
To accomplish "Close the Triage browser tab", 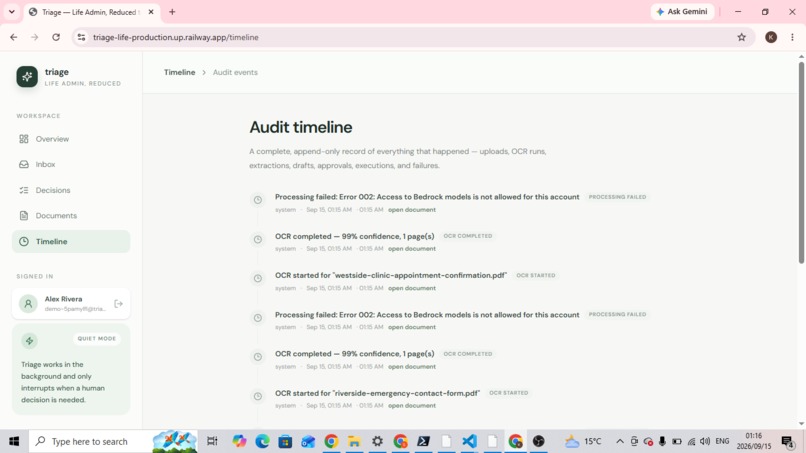I will click(x=151, y=12).
